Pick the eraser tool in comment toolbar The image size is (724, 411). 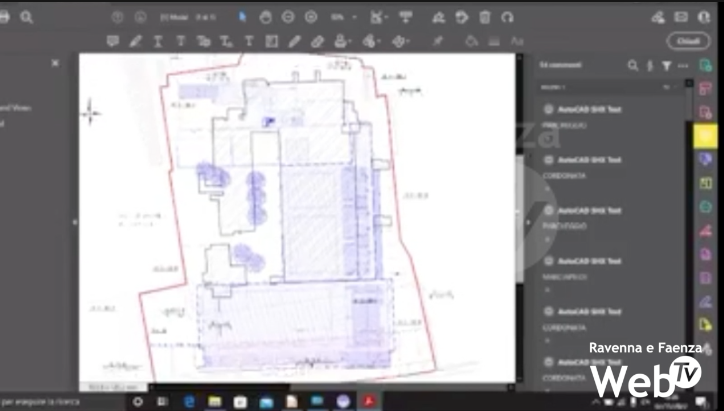tap(318, 41)
